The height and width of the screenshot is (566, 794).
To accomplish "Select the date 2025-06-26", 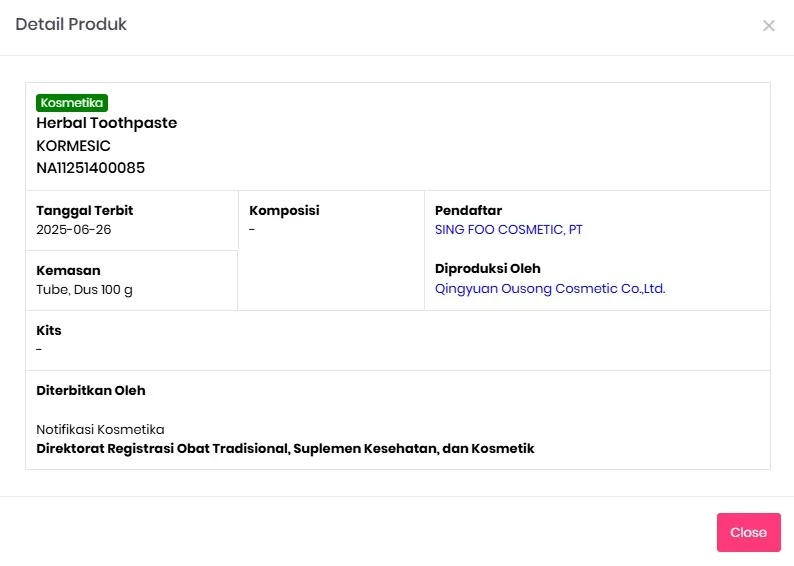I will 74,230.
